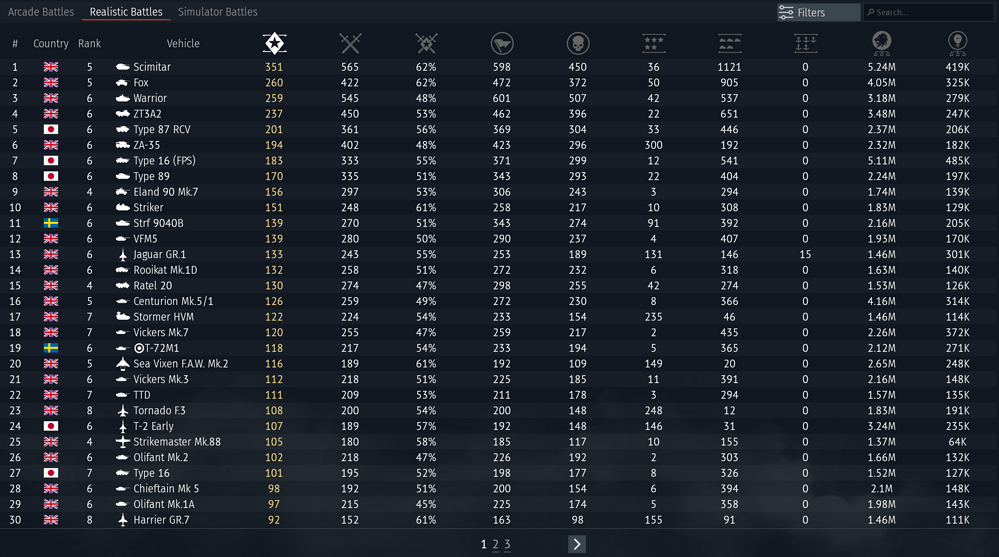Screen dimensions: 999x557
Task: Sort by the crossed swords with star column
Action: tap(426, 43)
